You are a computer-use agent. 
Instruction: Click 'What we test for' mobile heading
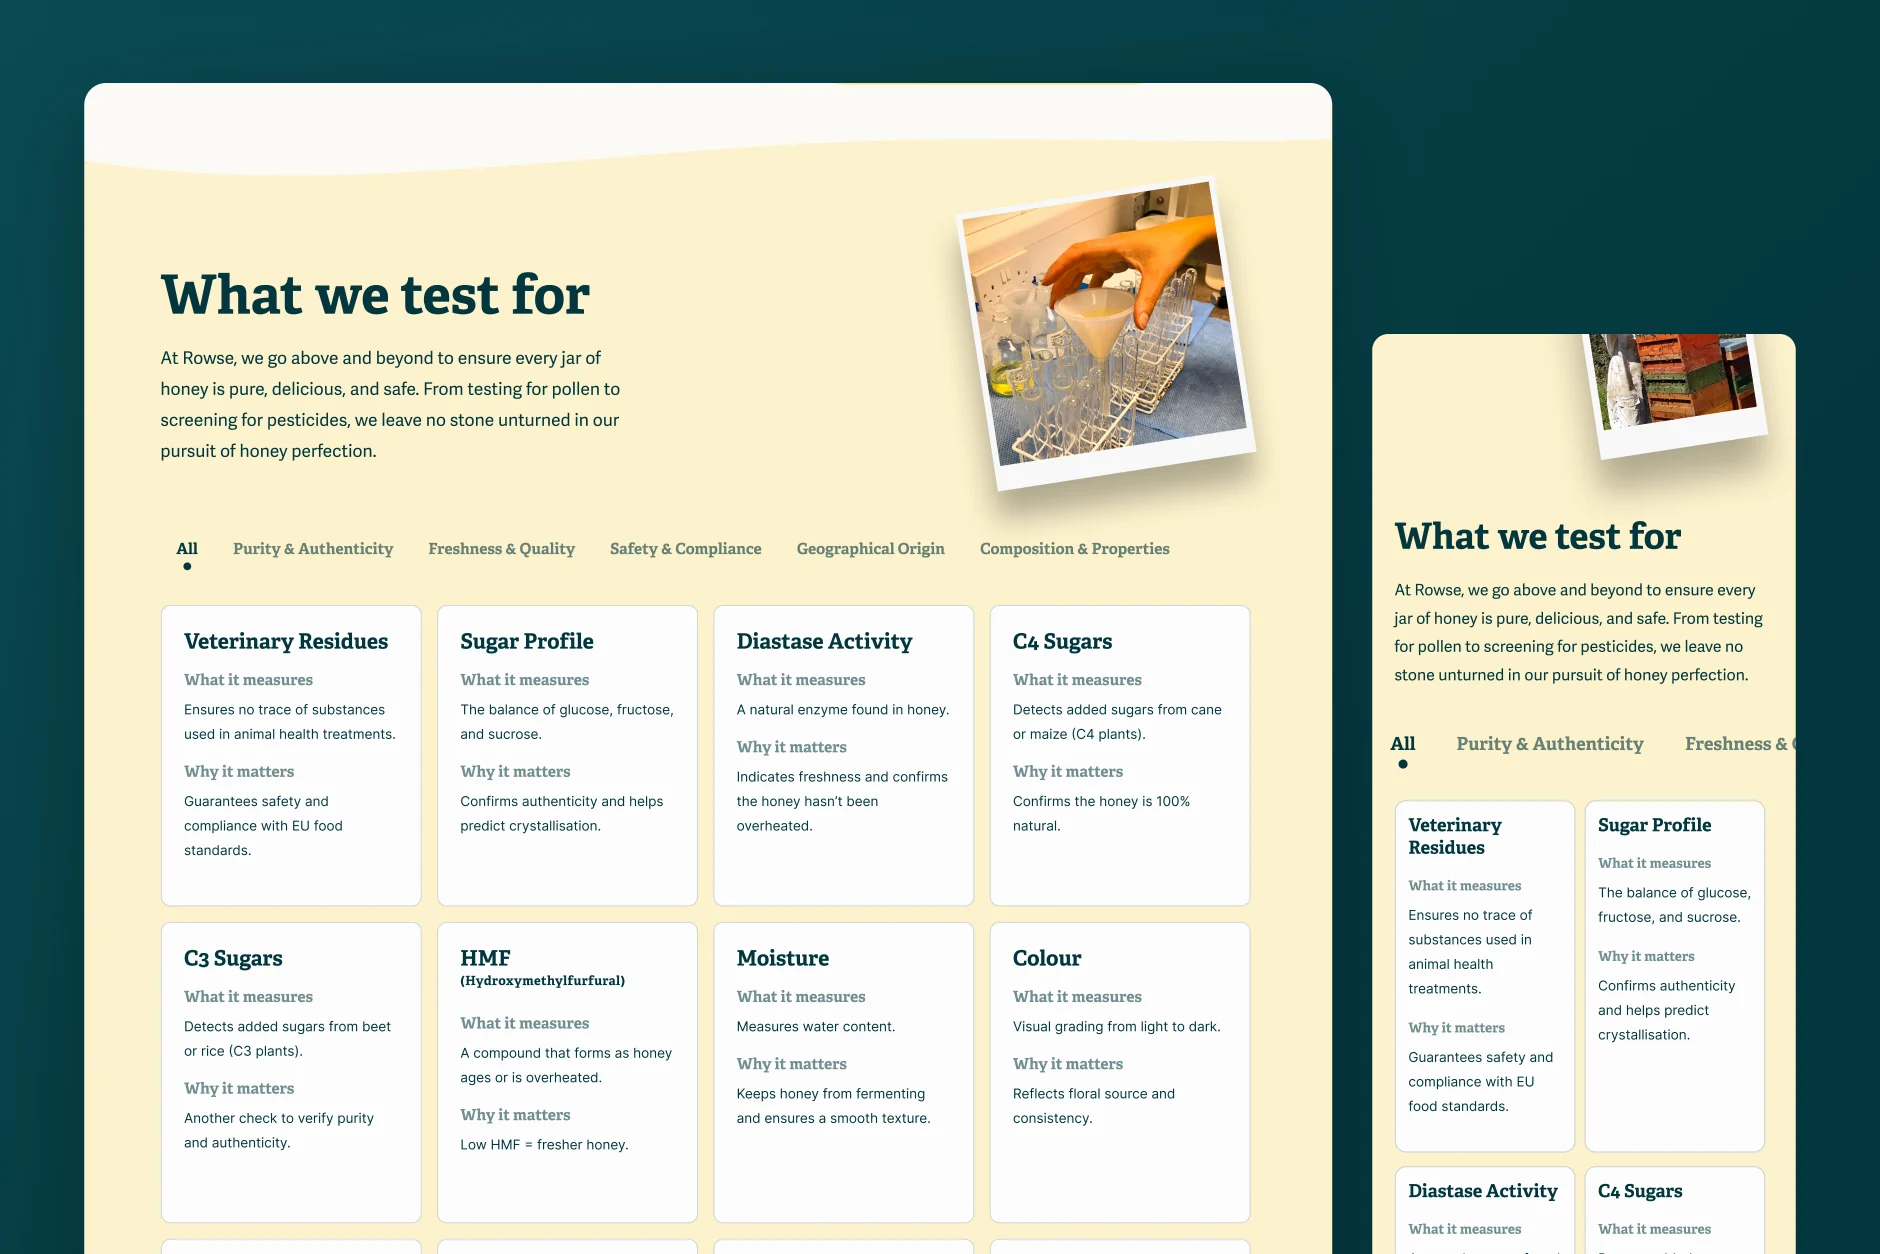(x=1538, y=537)
